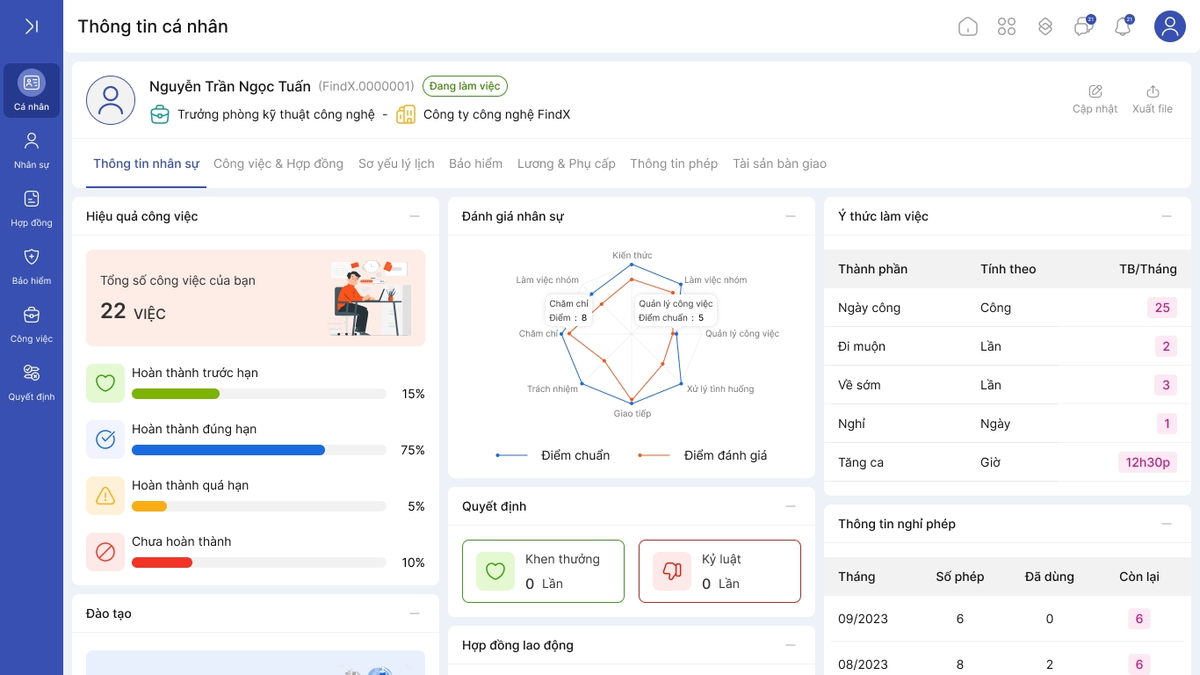Viewport: 1200px width, 675px height.
Task: Click the check icon for Hoàn thành đúng hạn
Action: [105, 439]
